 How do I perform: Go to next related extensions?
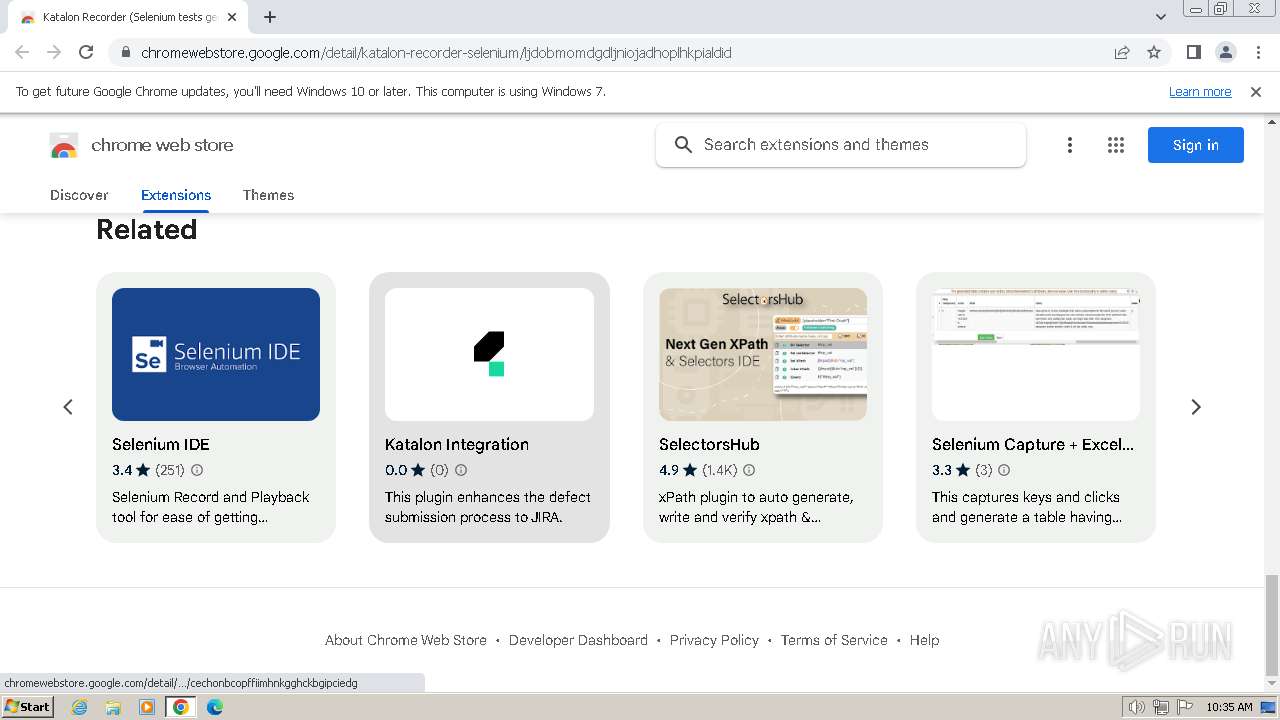click(x=1196, y=407)
